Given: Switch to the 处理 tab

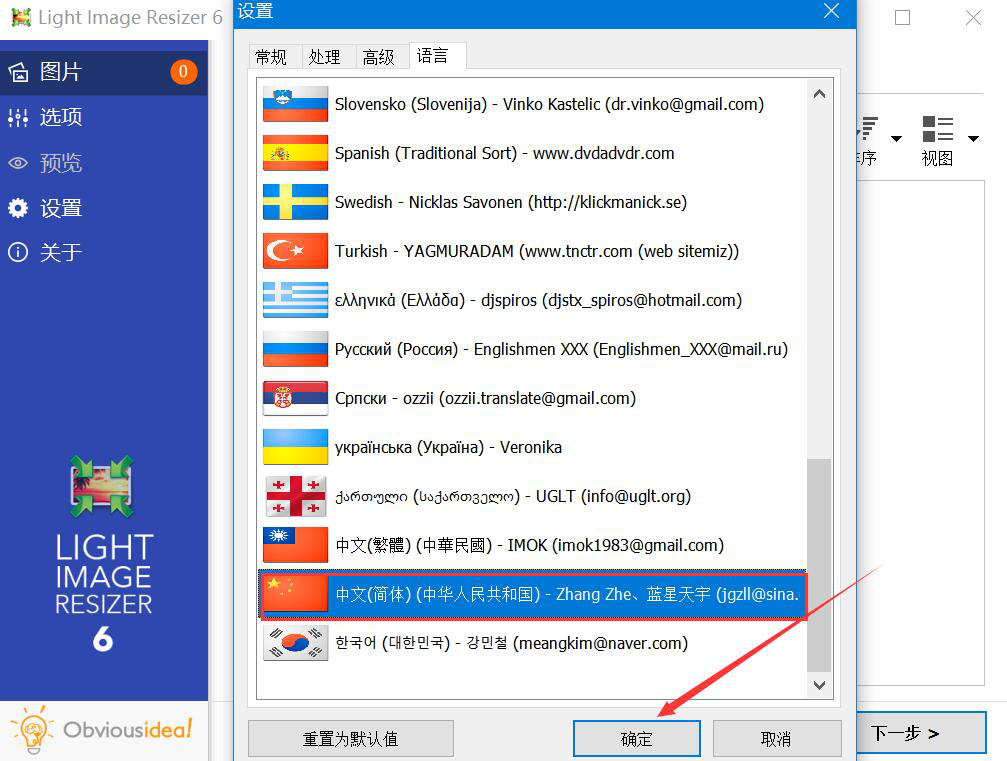Looking at the screenshot, I should 324,57.
